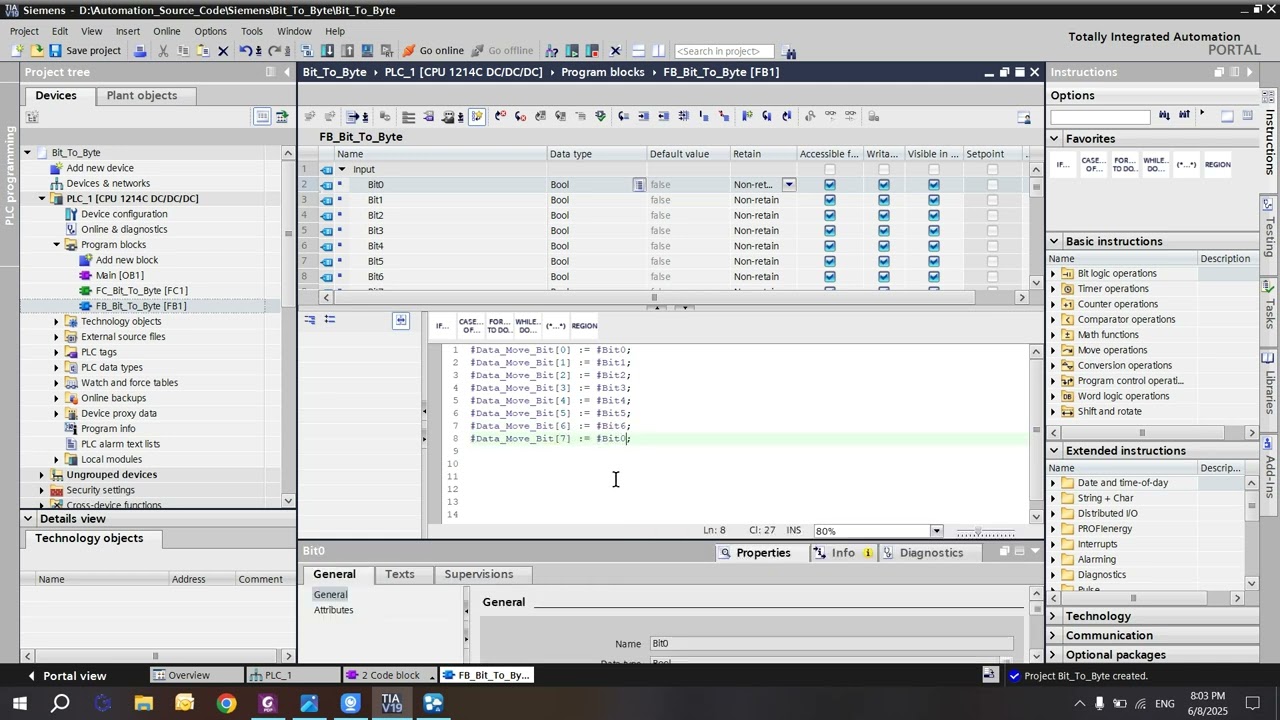The width and height of the screenshot is (1280, 720).
Task: Open File Explorer from the taskbar
Action: [144, 704]
